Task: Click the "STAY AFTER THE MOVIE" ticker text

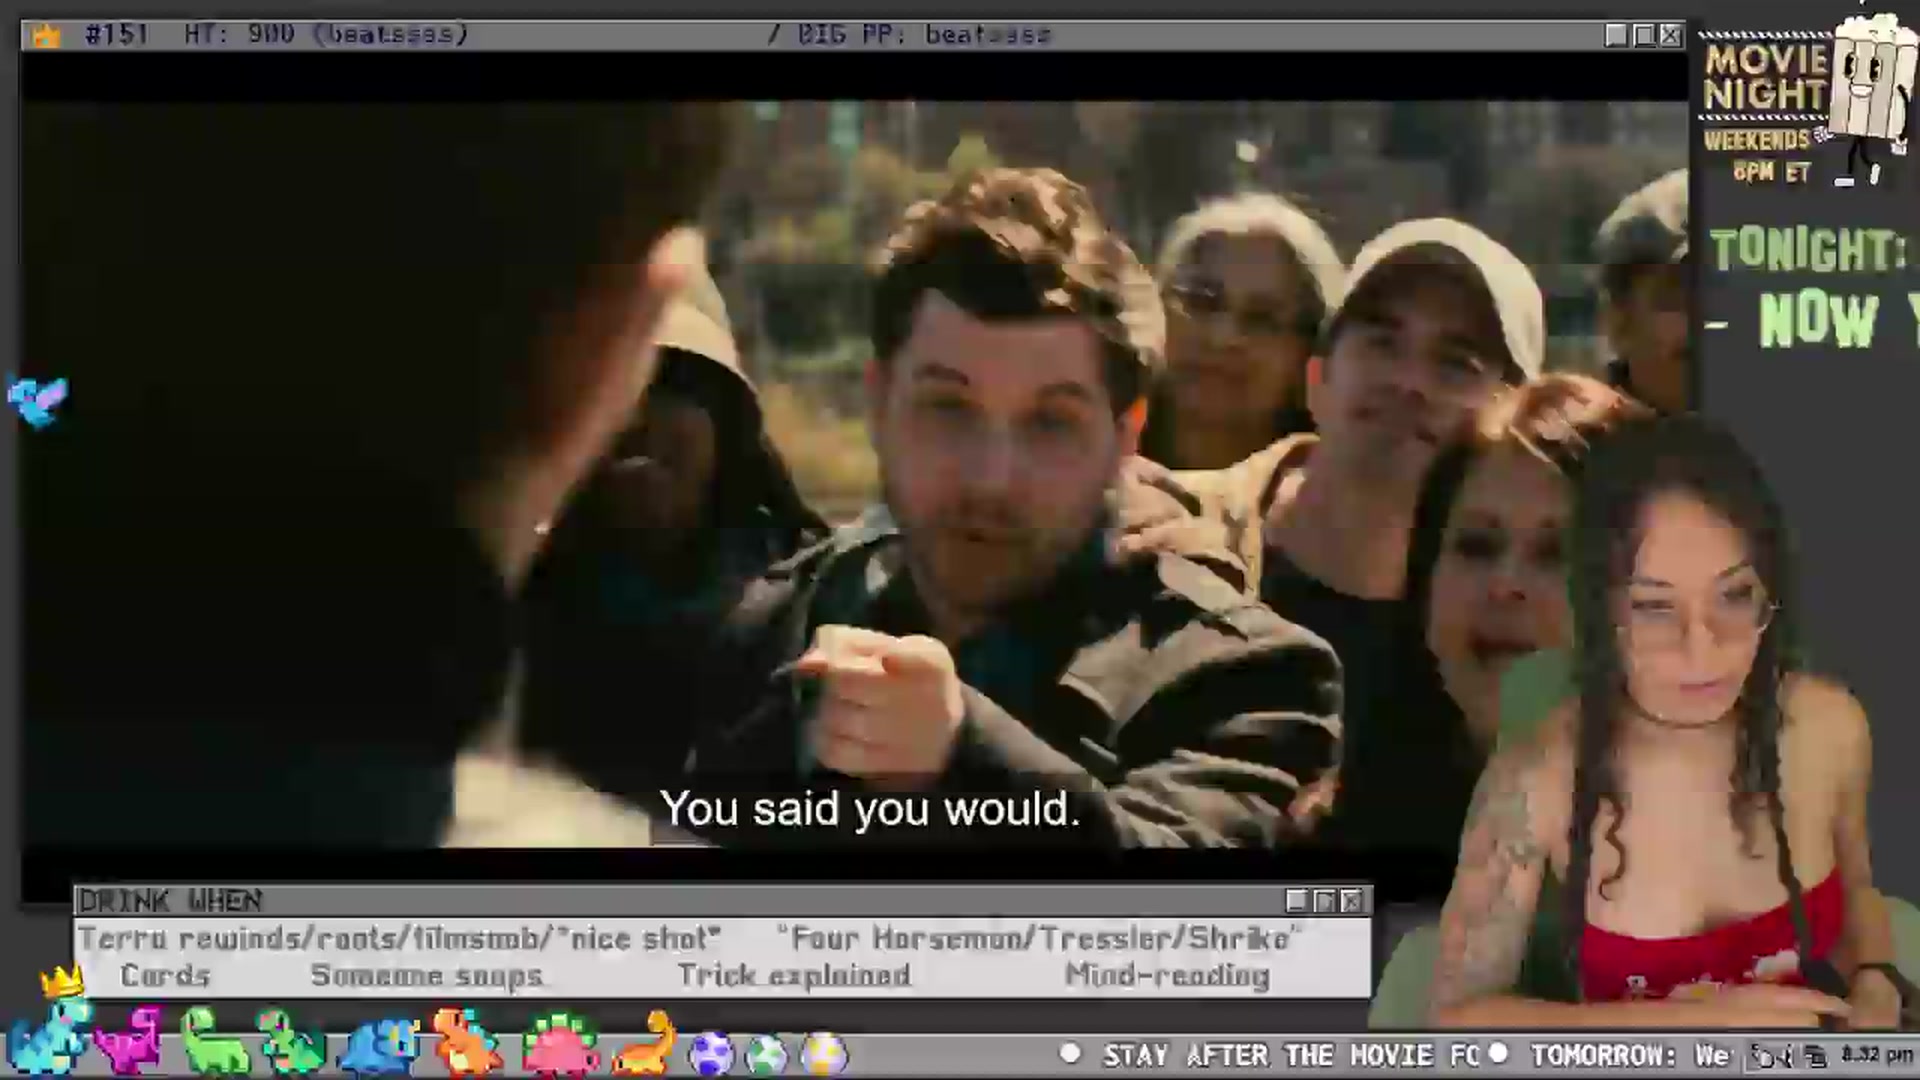Action: (x=1290, y=1055)
